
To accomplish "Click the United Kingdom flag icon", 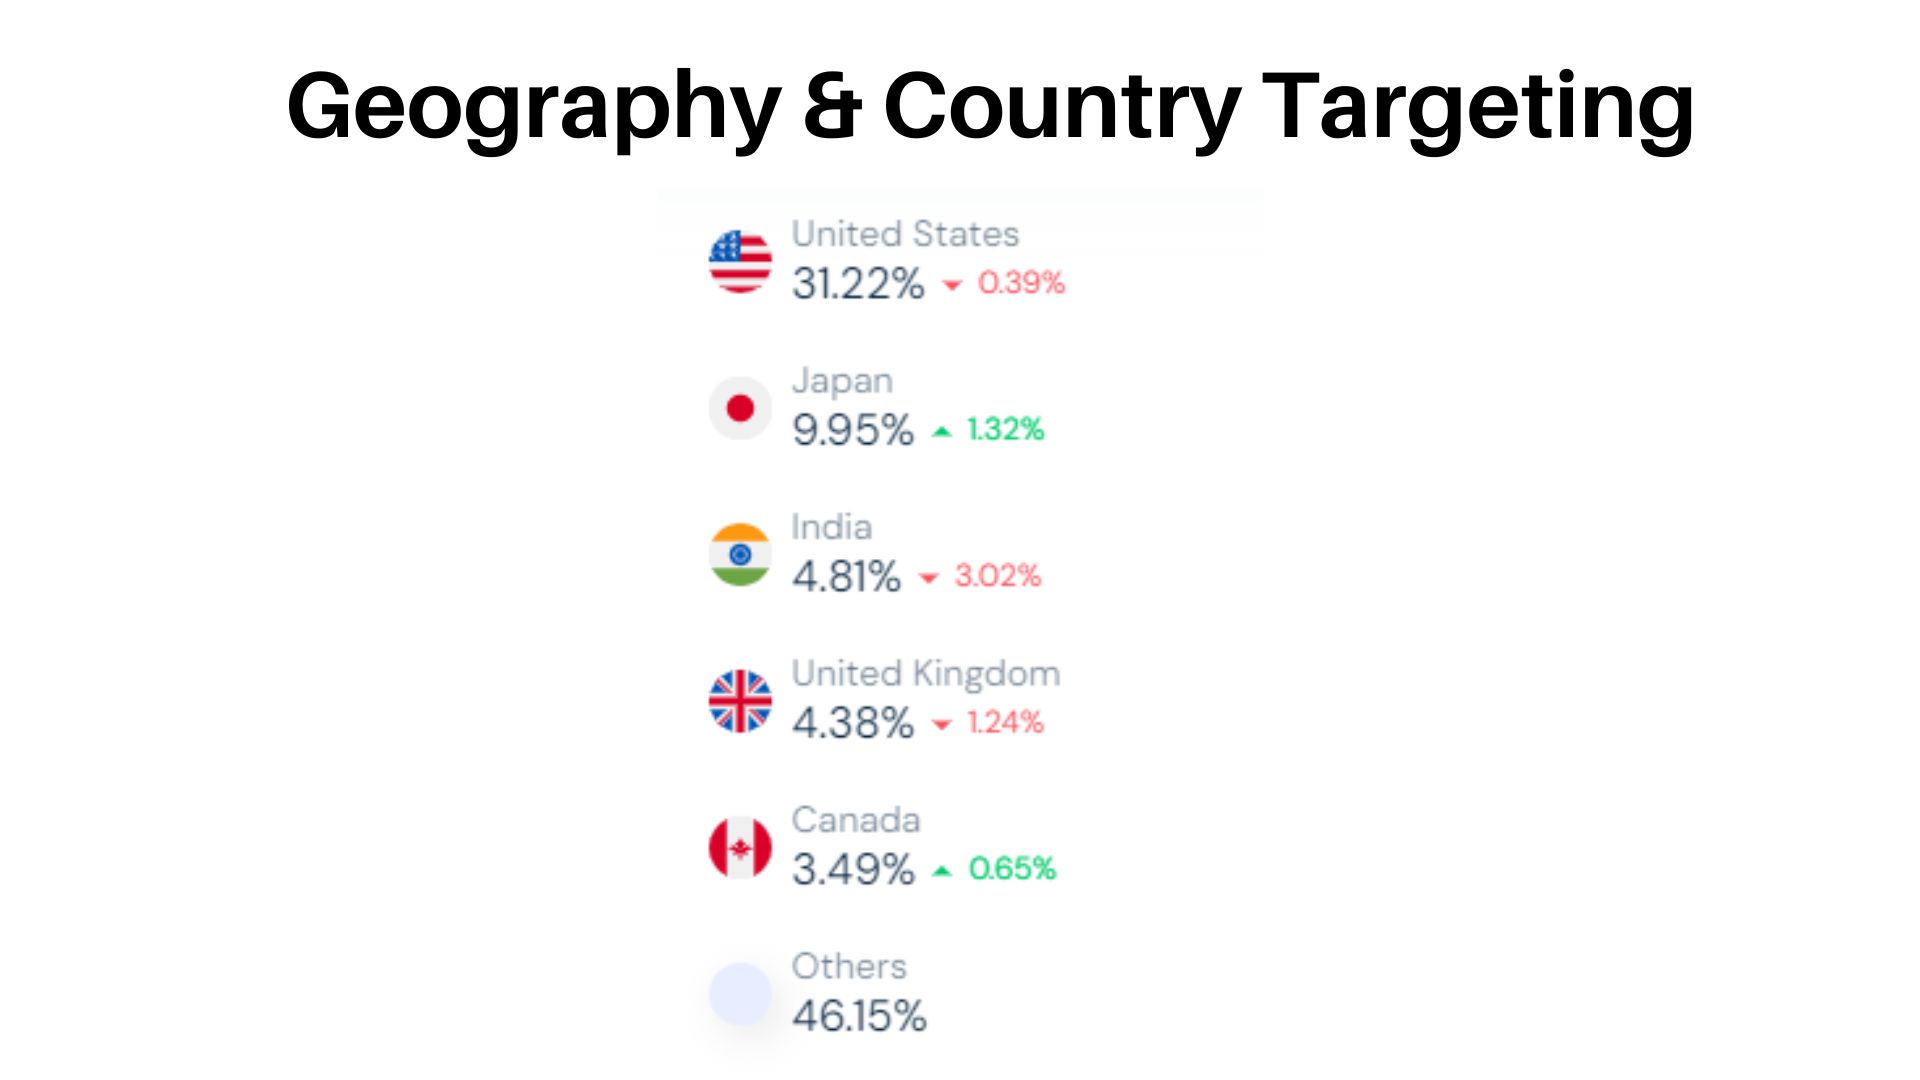I will coord(740,701).
